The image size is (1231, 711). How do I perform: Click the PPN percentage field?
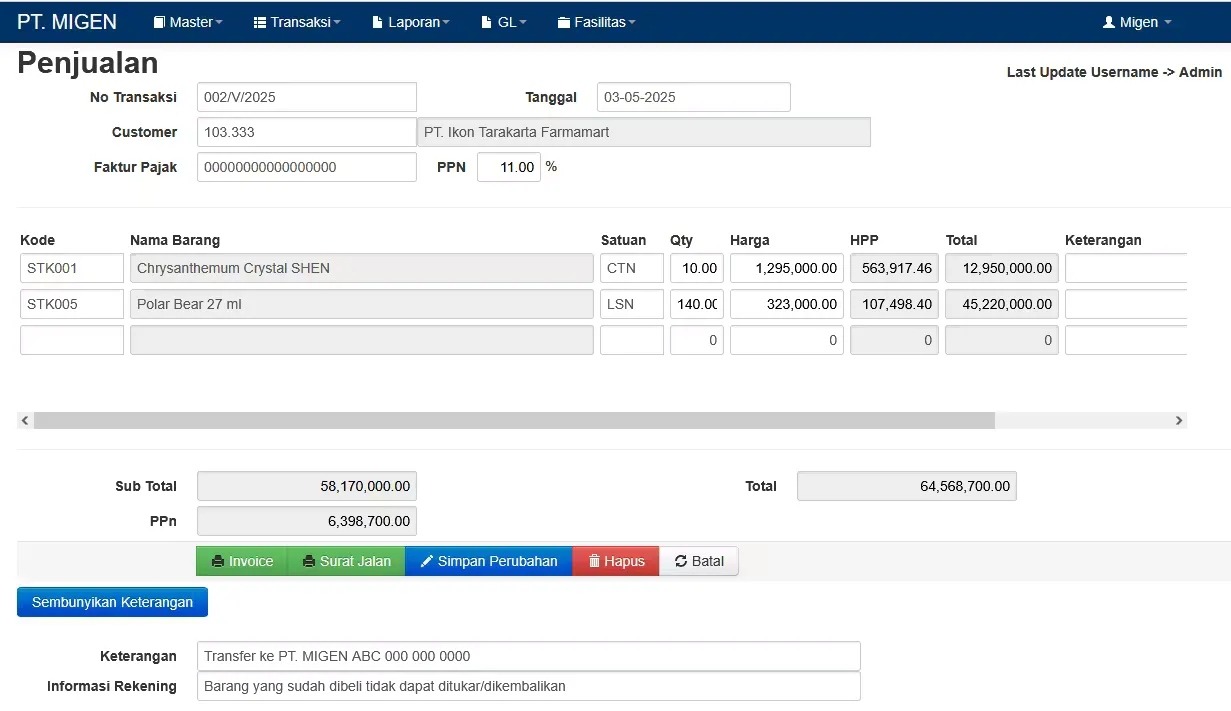coord(509,167)
